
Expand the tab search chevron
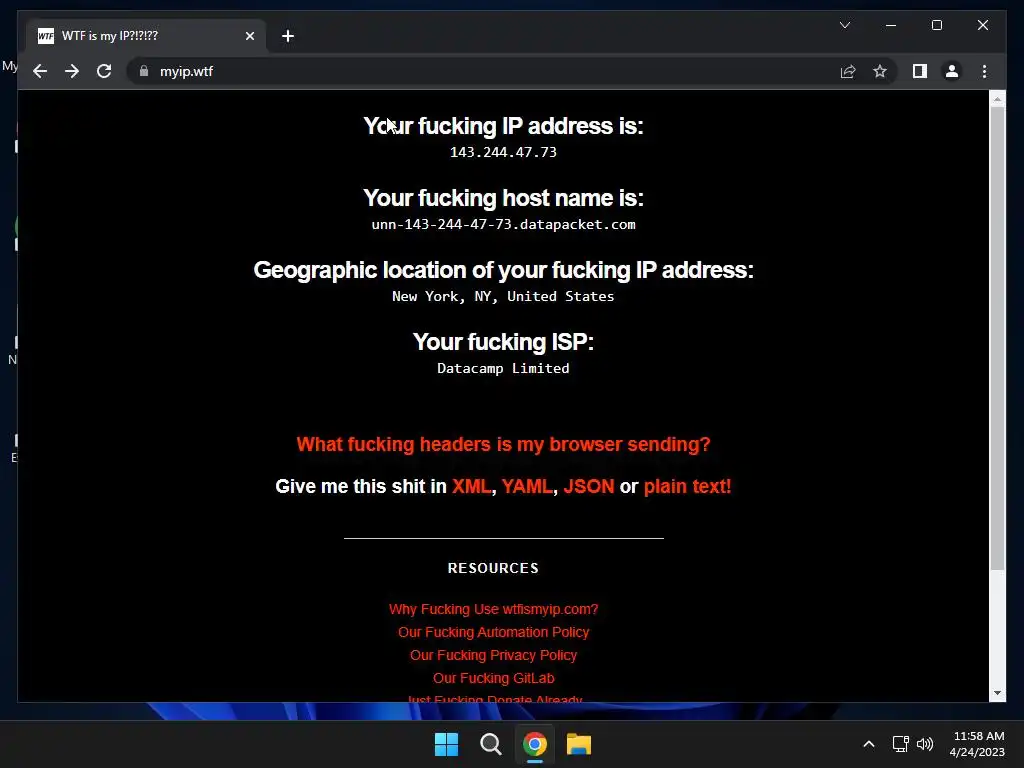point(844,25)
